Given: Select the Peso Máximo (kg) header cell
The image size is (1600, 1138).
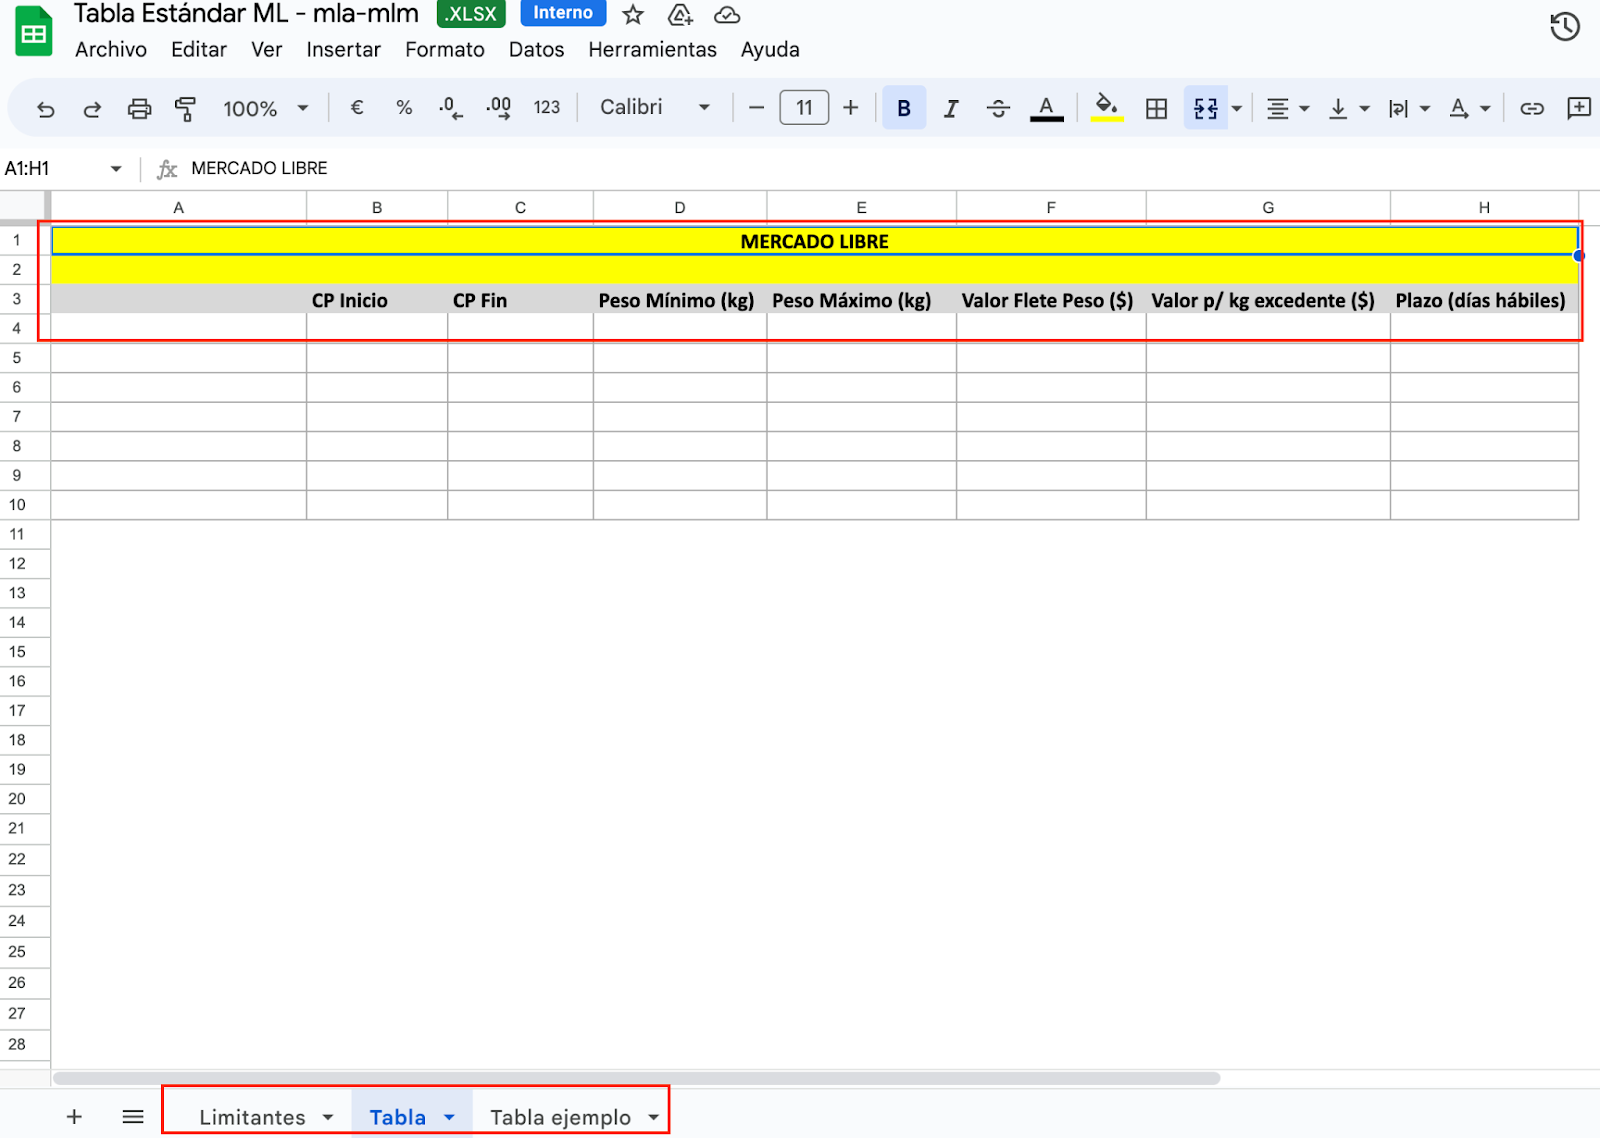Looking at the screenshot, I should [x=861, y=300].
